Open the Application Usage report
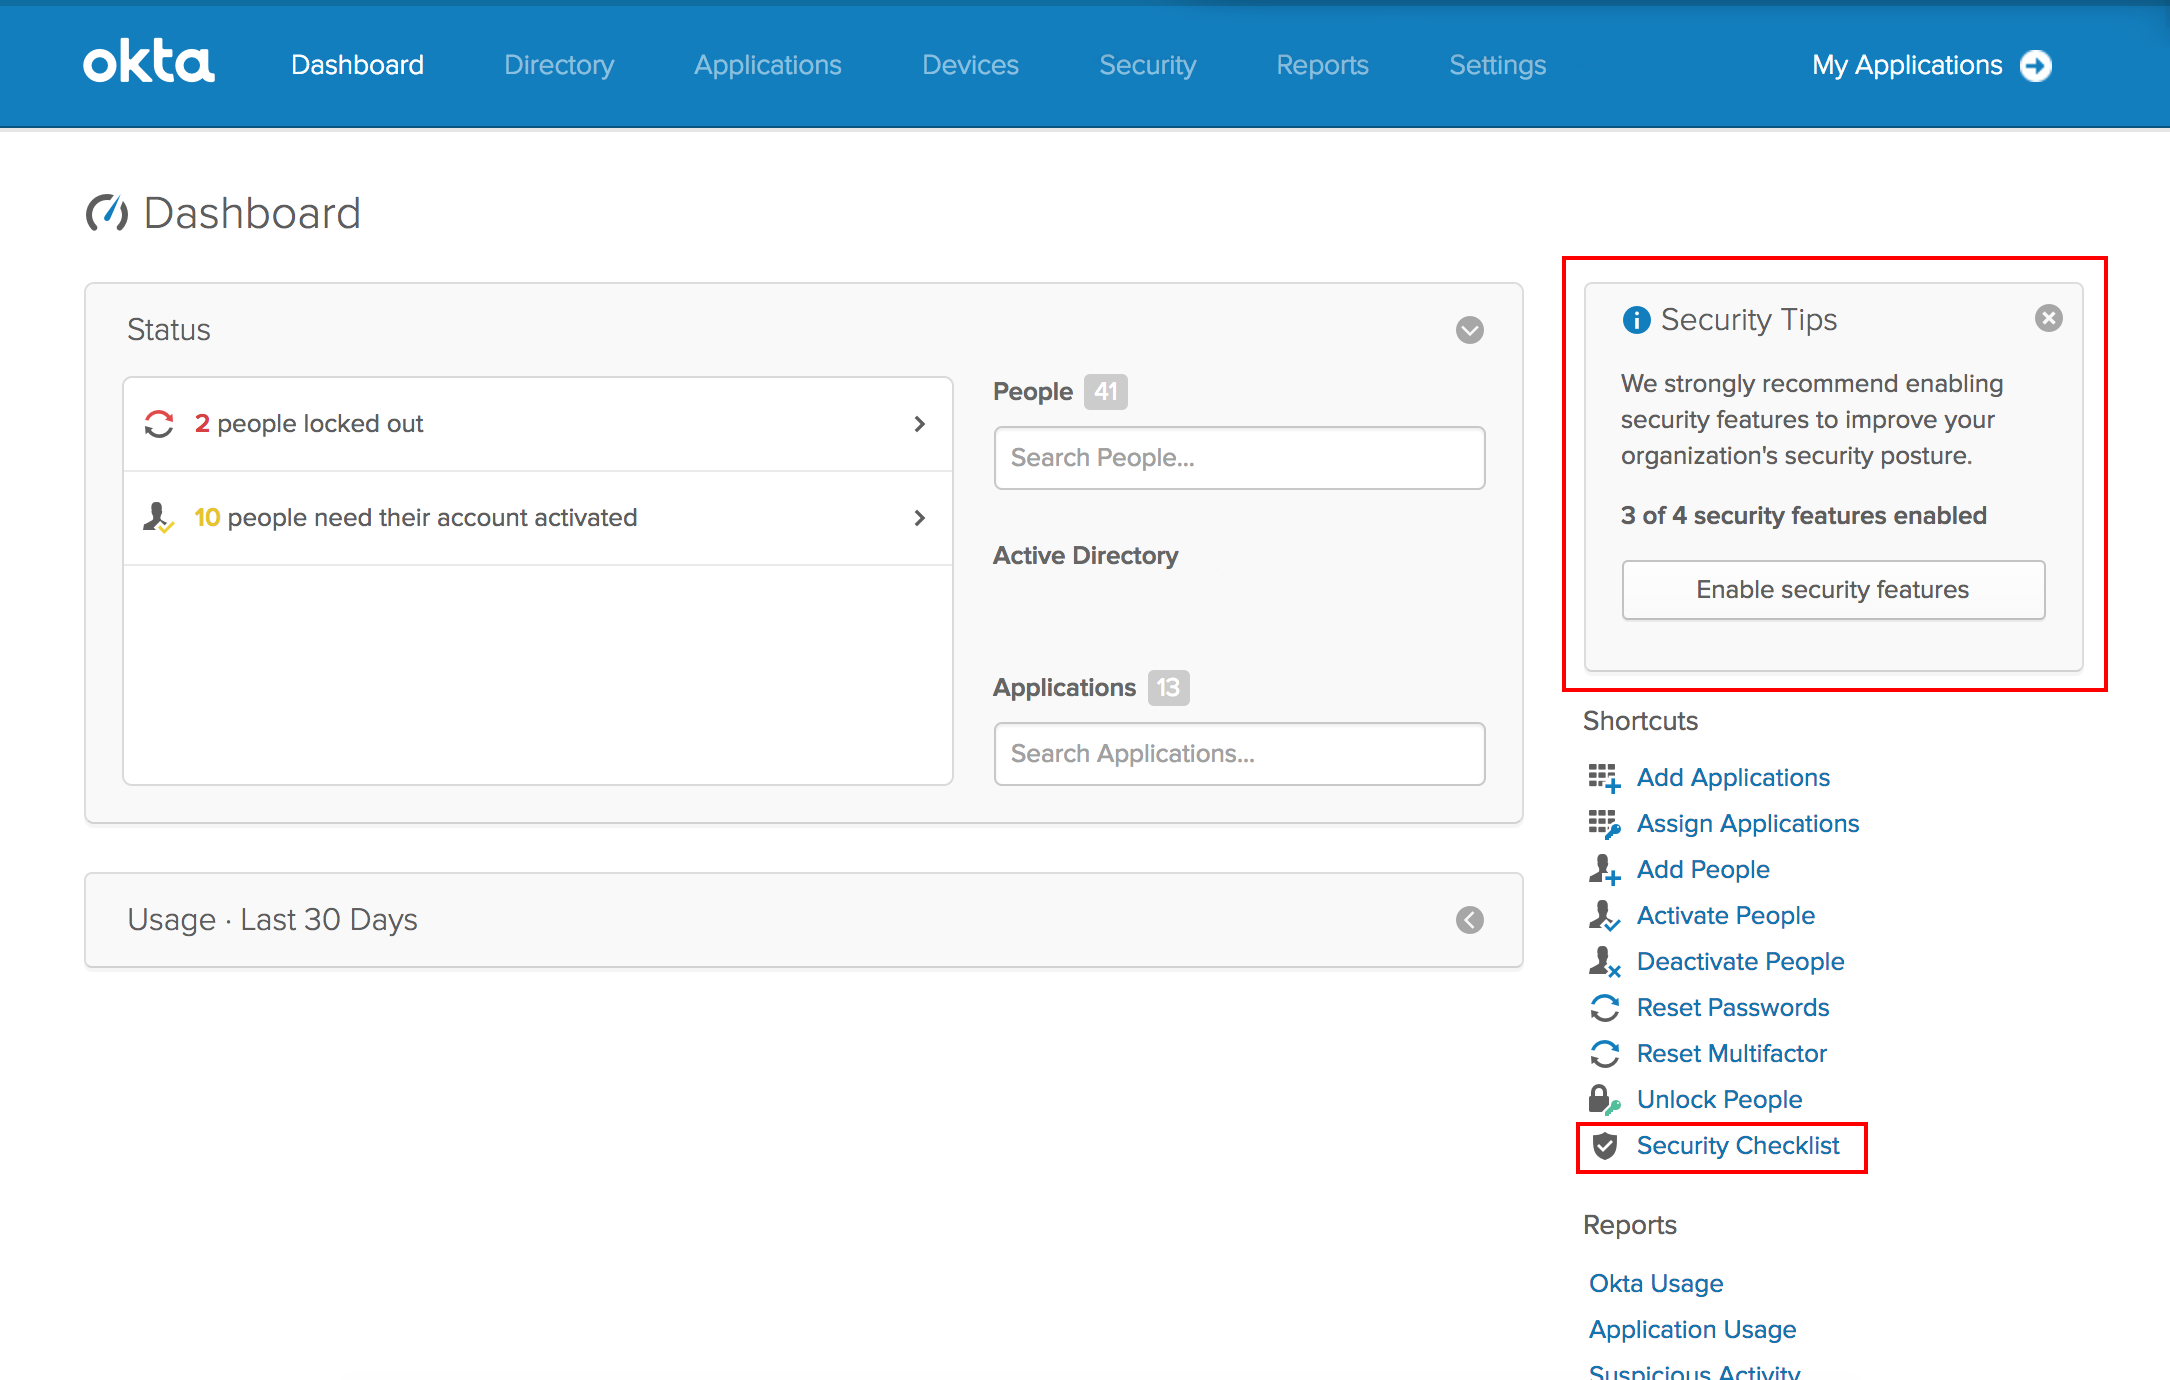This screenshot has height=1380, width=2170. pos(1692,1330)
